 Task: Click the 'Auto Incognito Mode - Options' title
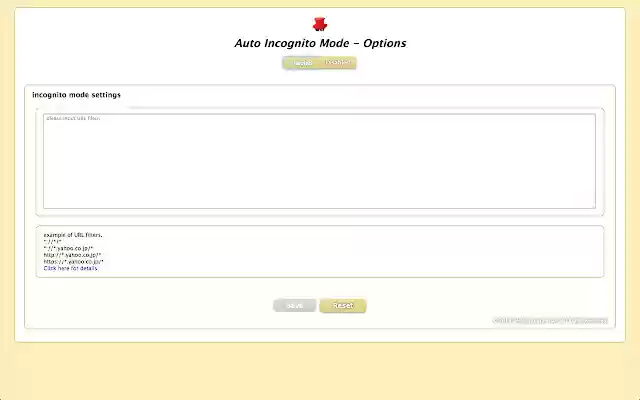(320, 43)
